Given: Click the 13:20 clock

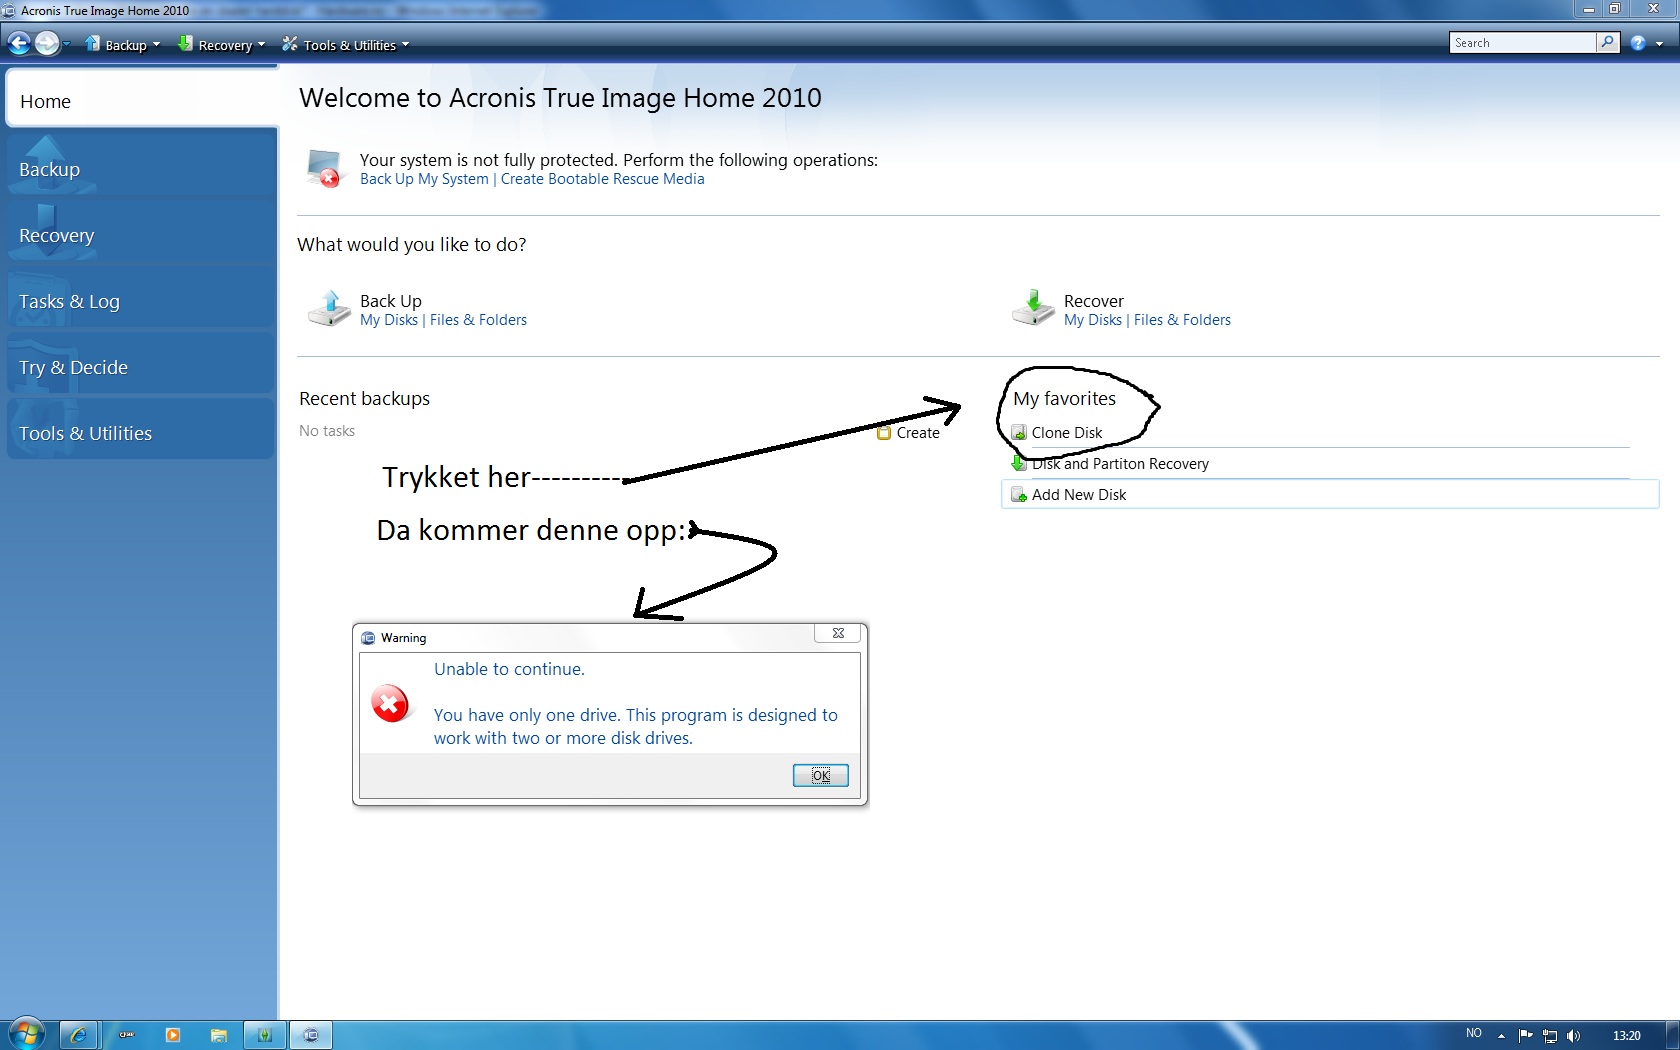Looking at the screenshot, I should coord(1626,1036).
